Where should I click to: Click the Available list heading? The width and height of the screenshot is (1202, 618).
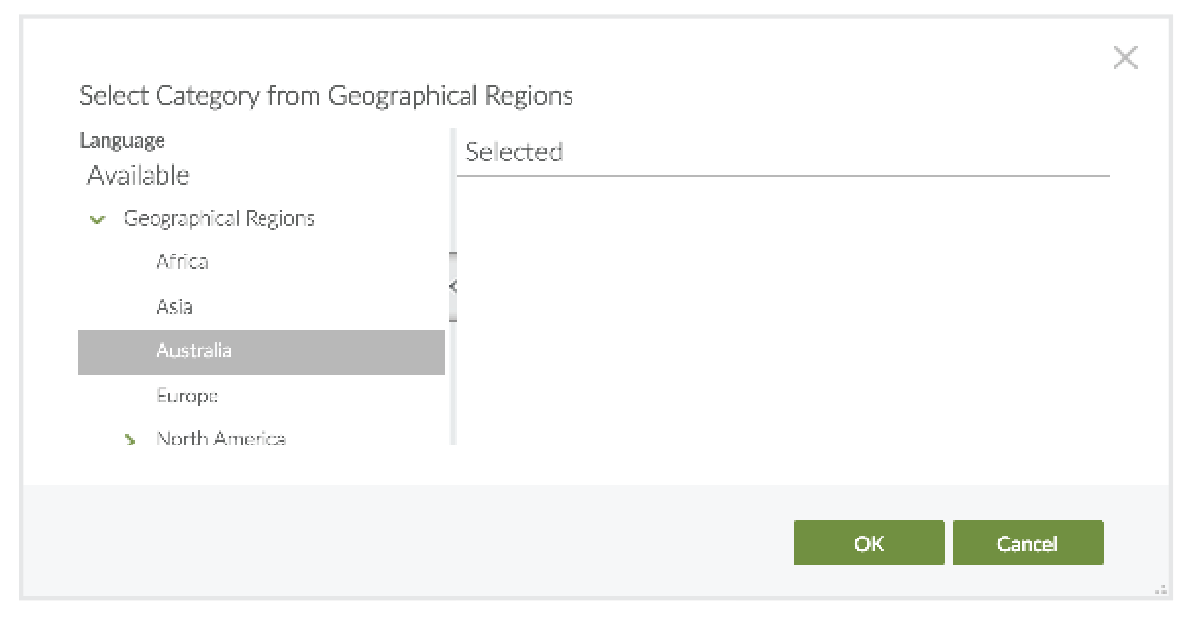138,176
